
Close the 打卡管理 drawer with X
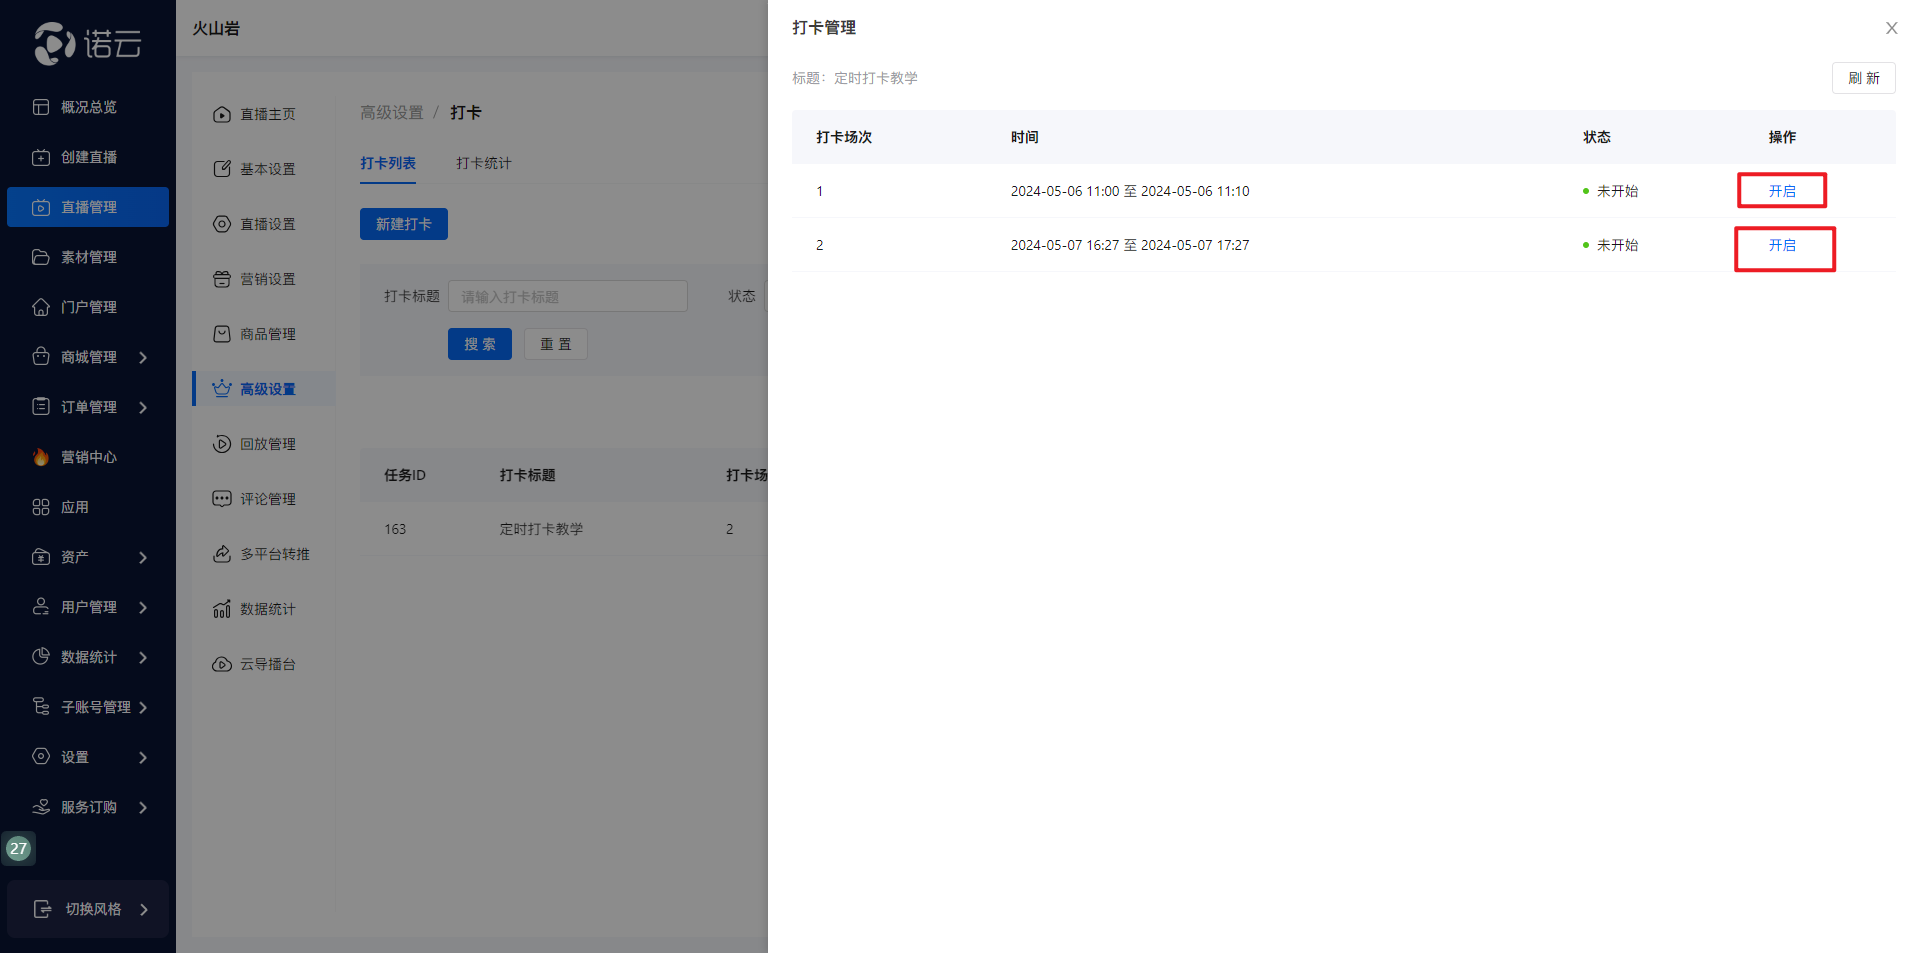pos(1891,28)
